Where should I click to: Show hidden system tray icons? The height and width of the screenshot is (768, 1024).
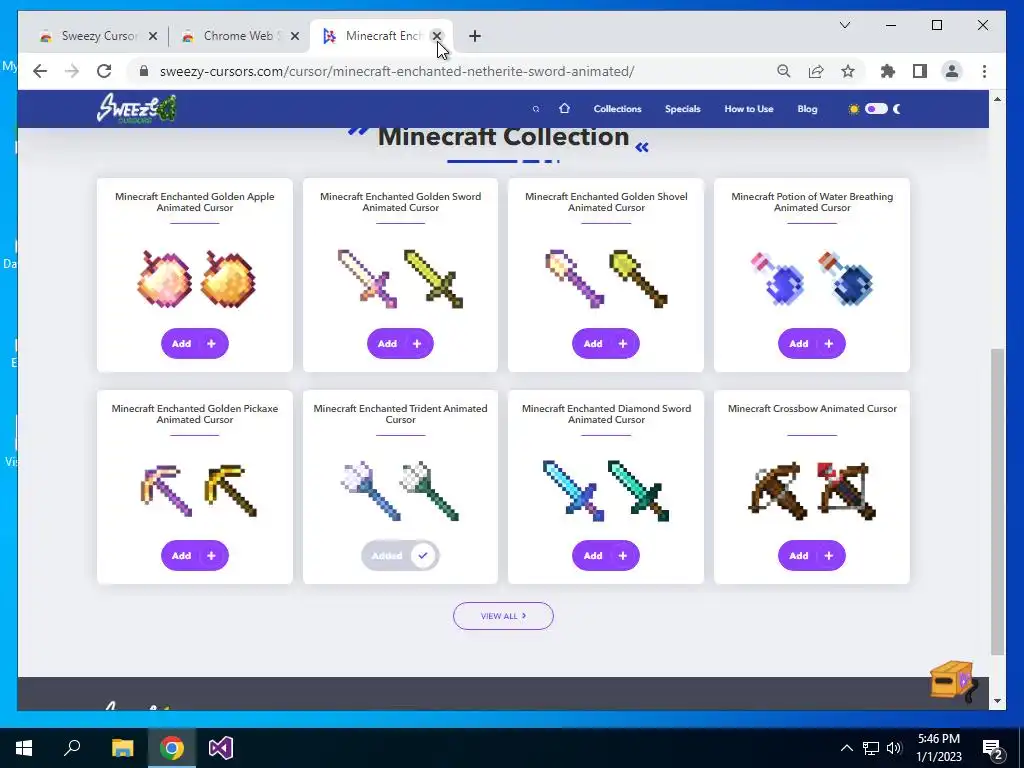click(846, 748)
